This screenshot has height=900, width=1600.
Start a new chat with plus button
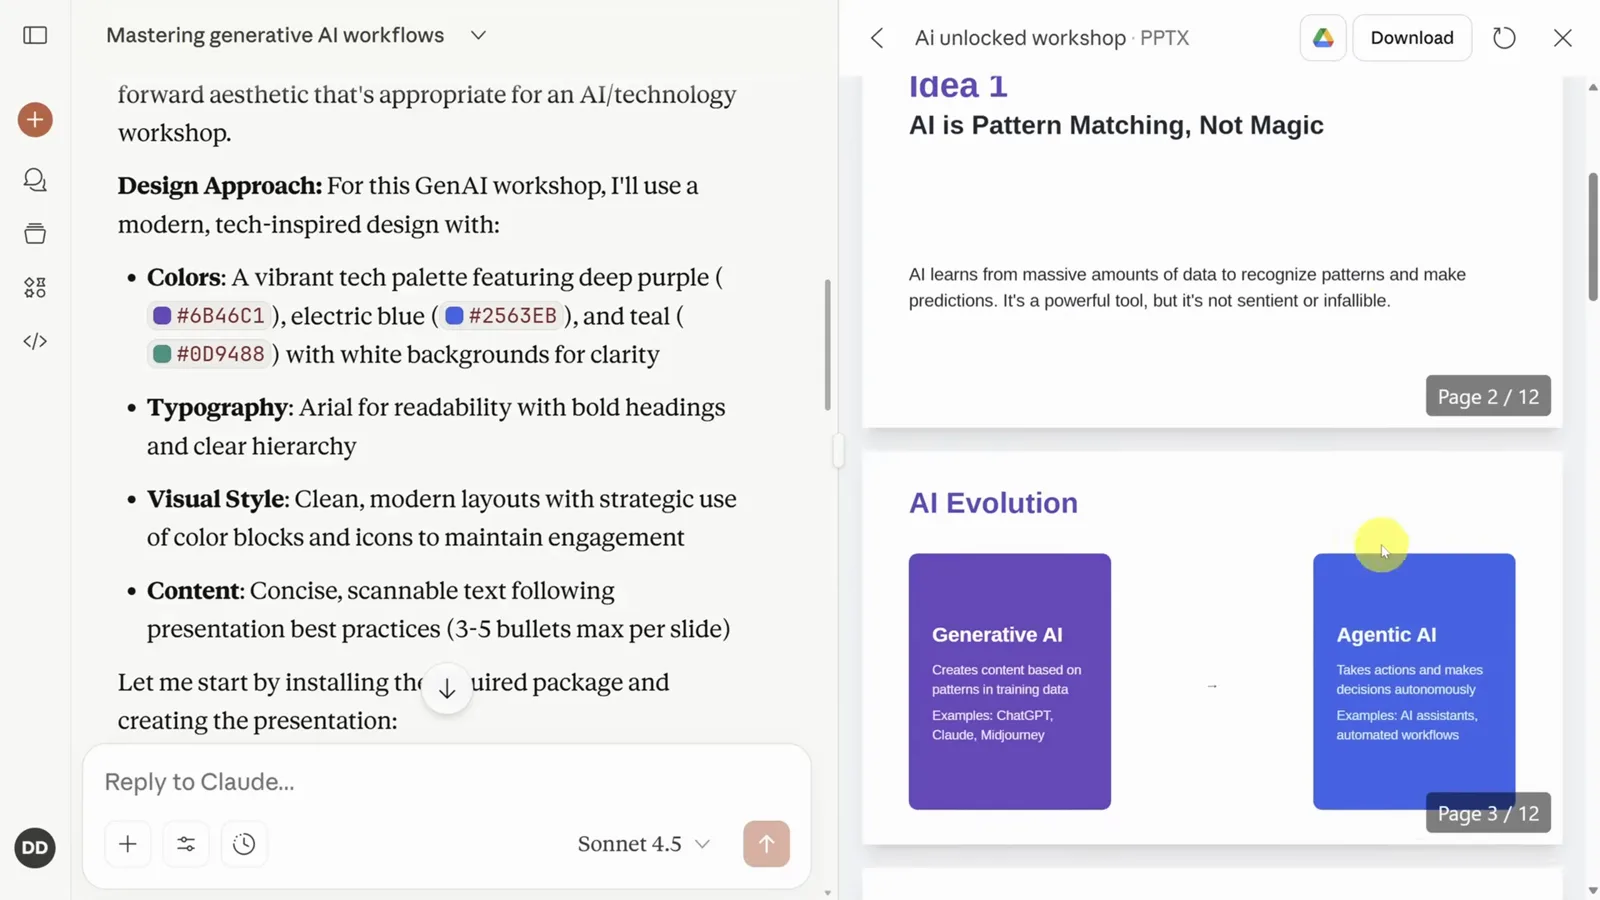(x=35, y=120)
